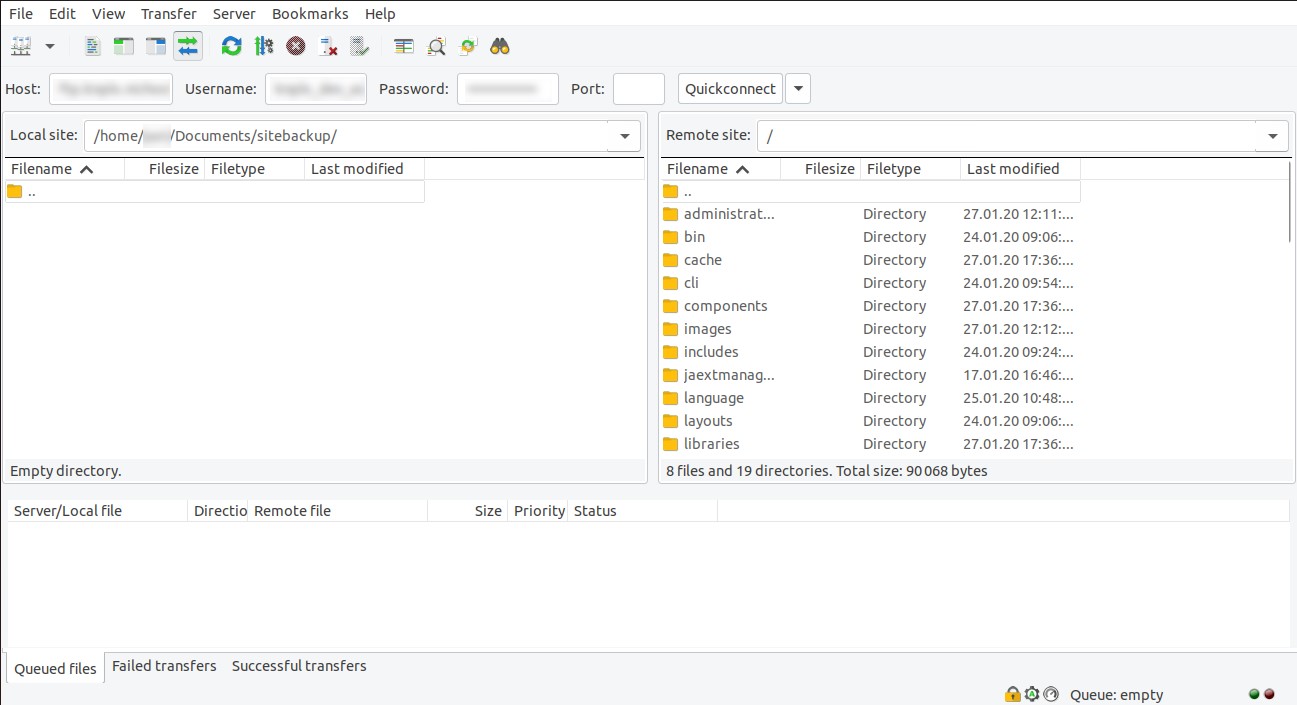Open the Bookmarks menu

click(x=310, y=14)
